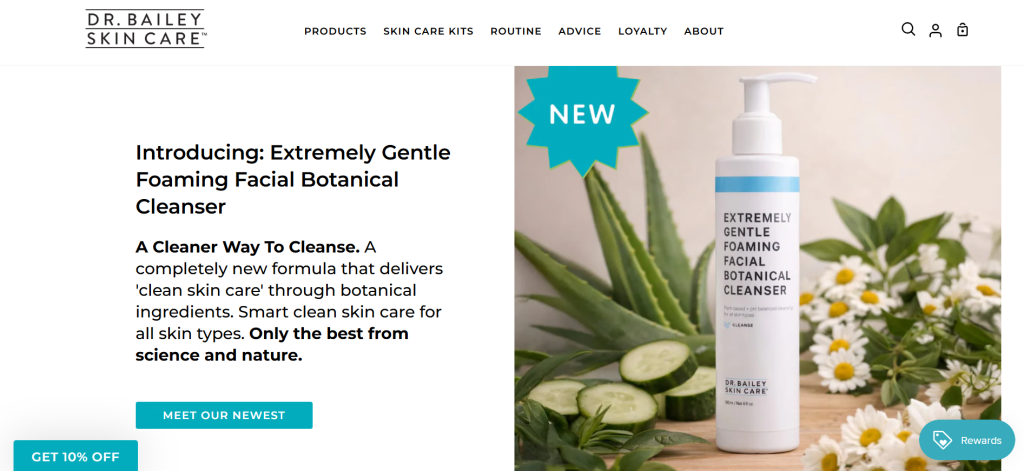The width and height of the screenshot is (1024, 471).
Task: Click the Meet Our Newest button
Action: (224, 415)
